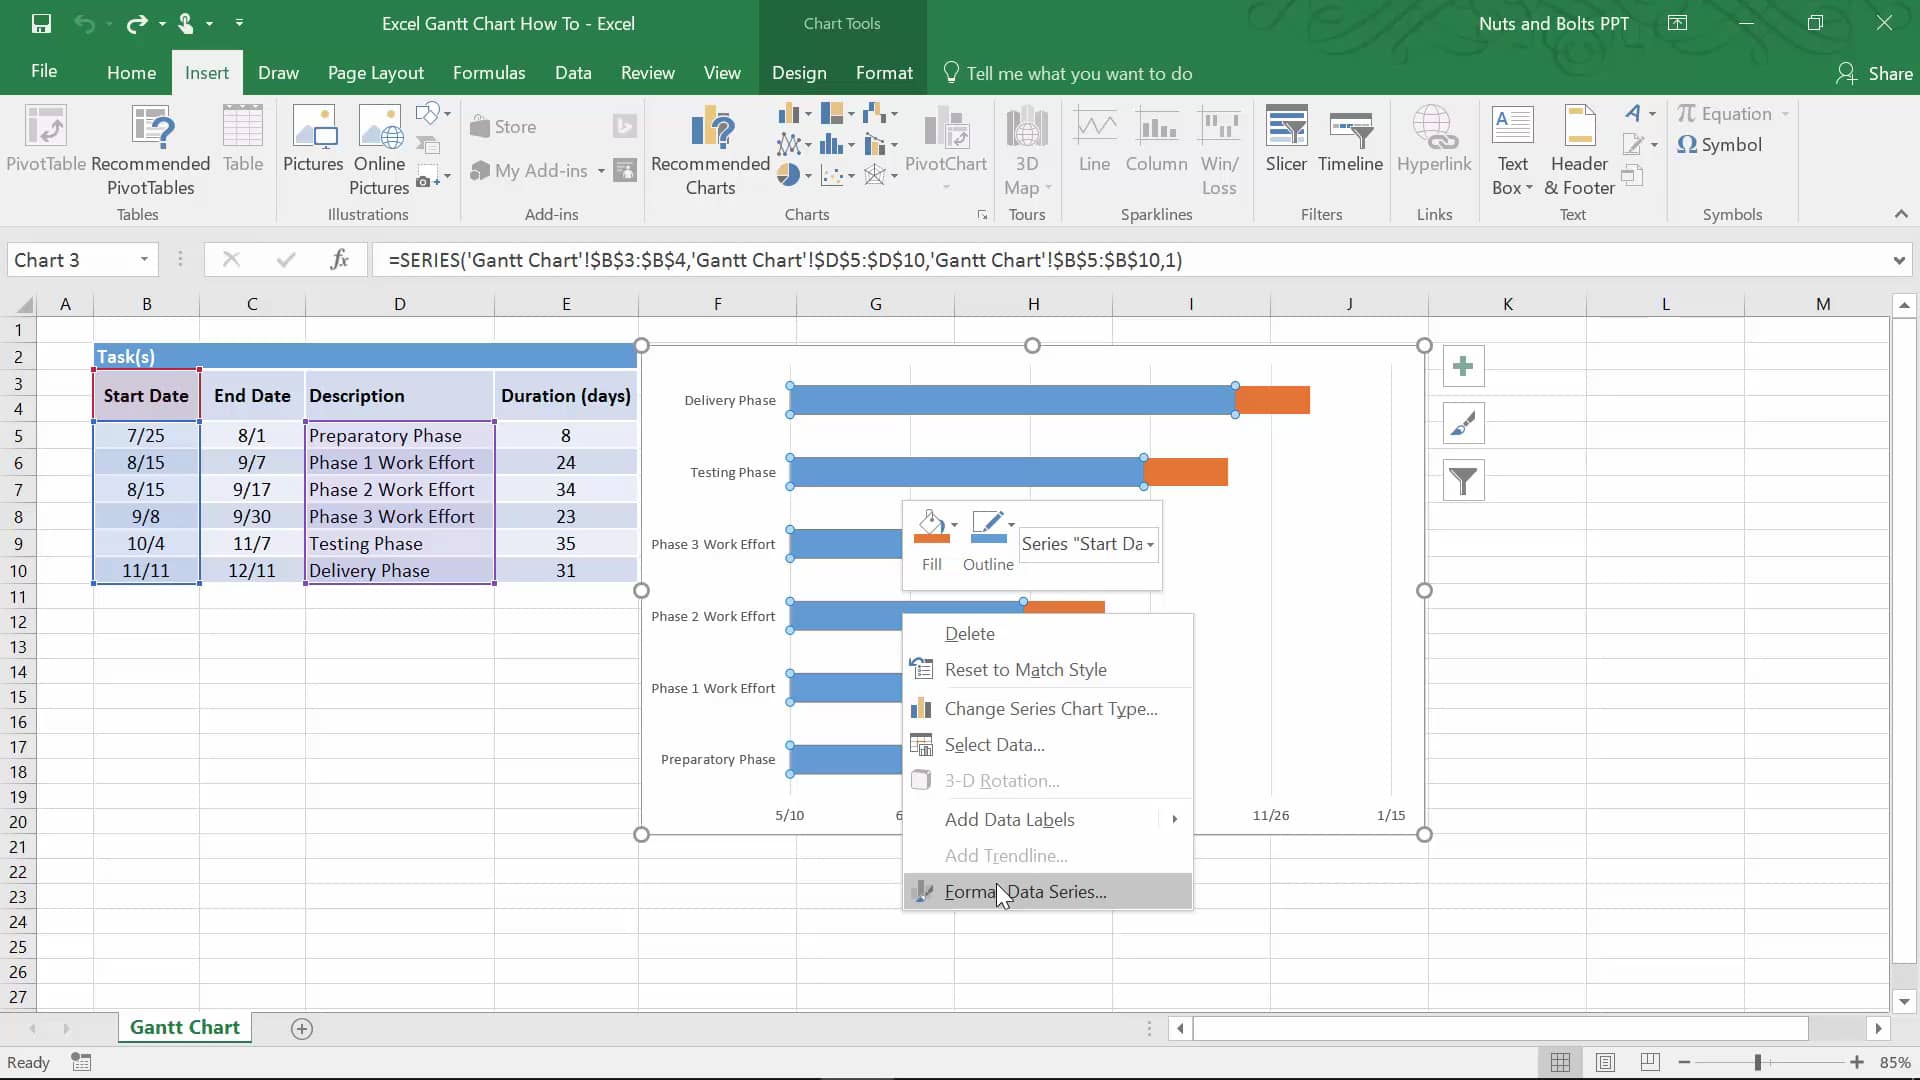Click Format Data Series in context menu

point(1026,891)
